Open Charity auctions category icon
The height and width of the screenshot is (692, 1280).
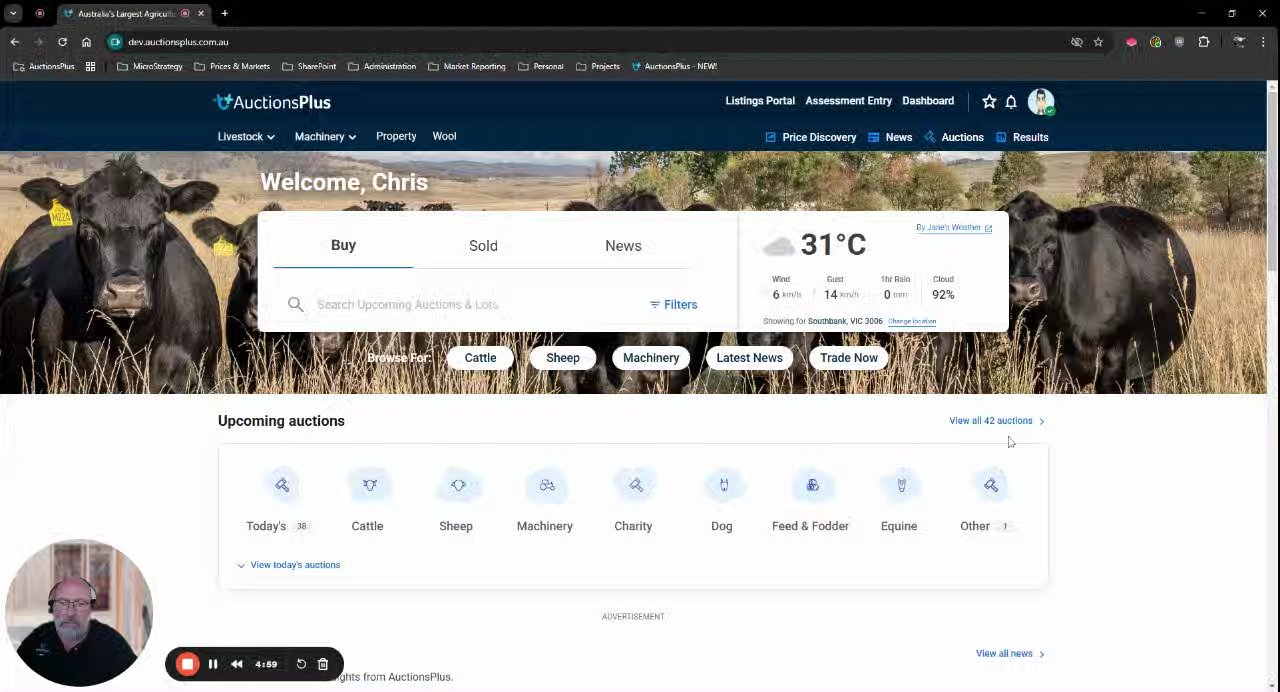pyautogui.click(x=636, y=486)
